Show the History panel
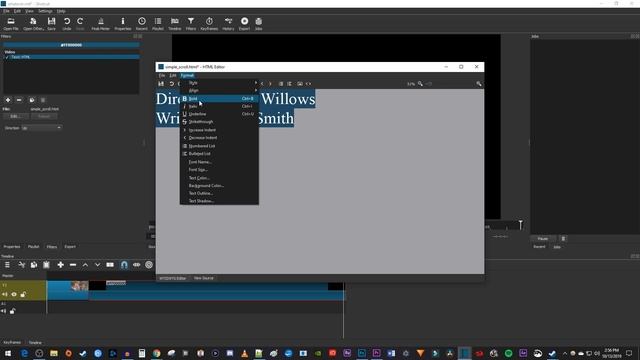Viewport: 640px width, 360px height. 228,24
